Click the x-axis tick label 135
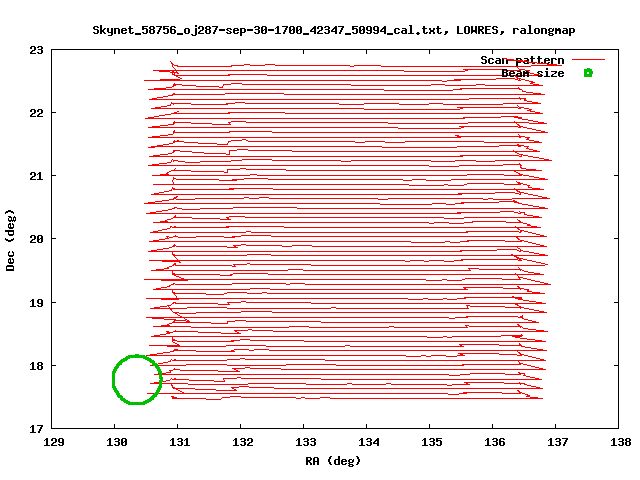This screenshot has height=480, width=640. coord(431,442)
